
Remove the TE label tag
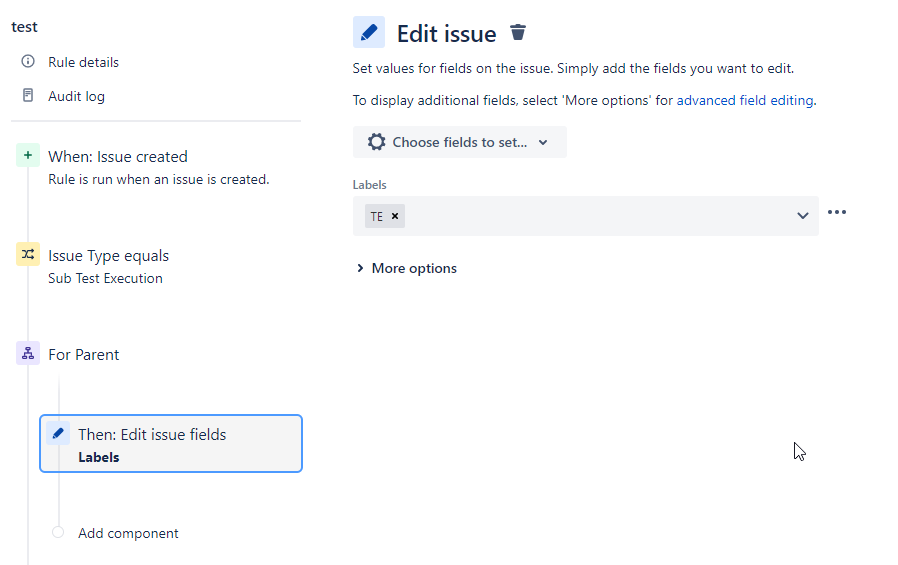coord(395,216)
